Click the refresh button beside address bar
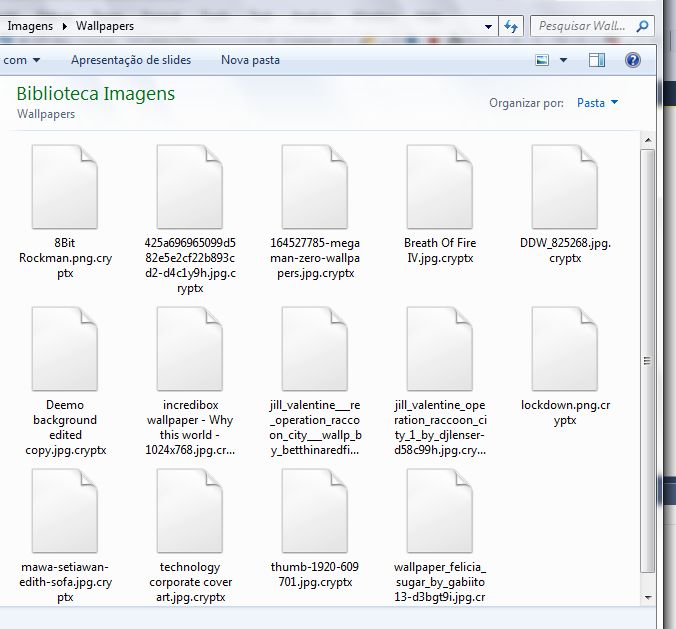The width and height of the screenshot is (676, 629). (511, 26)
